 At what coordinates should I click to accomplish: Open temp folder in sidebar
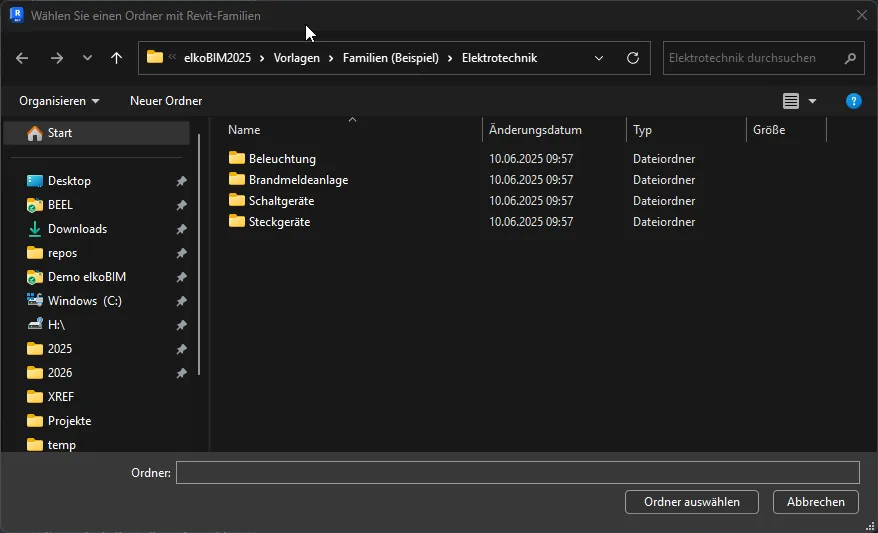(62, 445)
